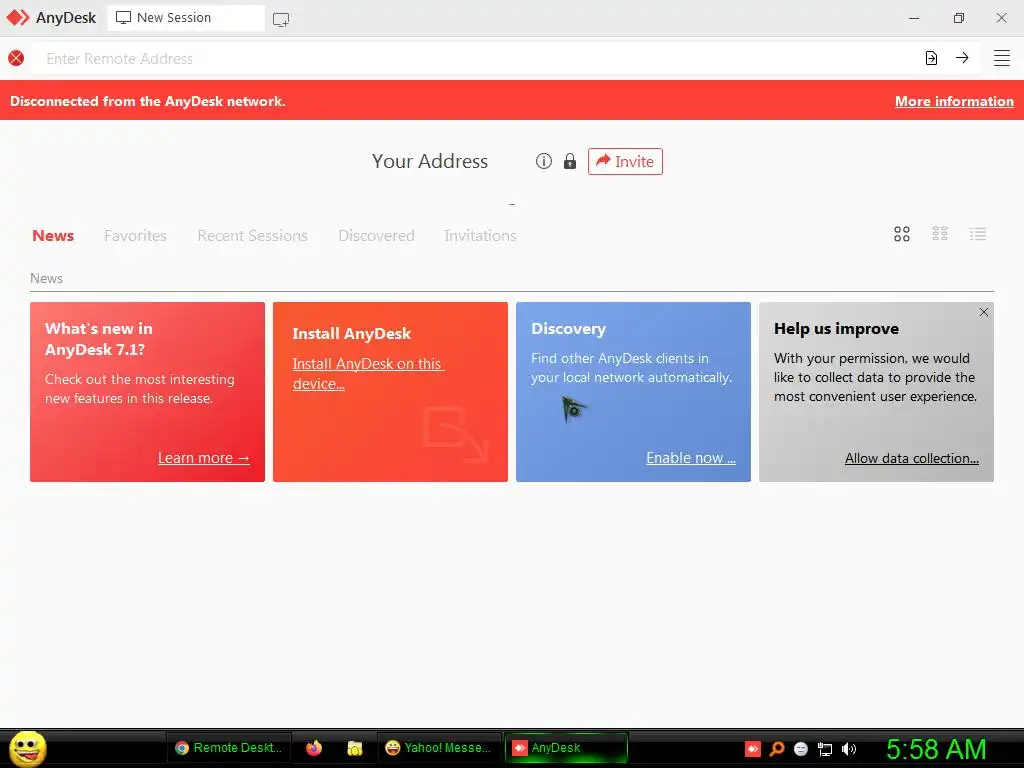Click the What's new in AnyDesk 7.1 heading
The image size is (1024, 768).
pos(99,339)
